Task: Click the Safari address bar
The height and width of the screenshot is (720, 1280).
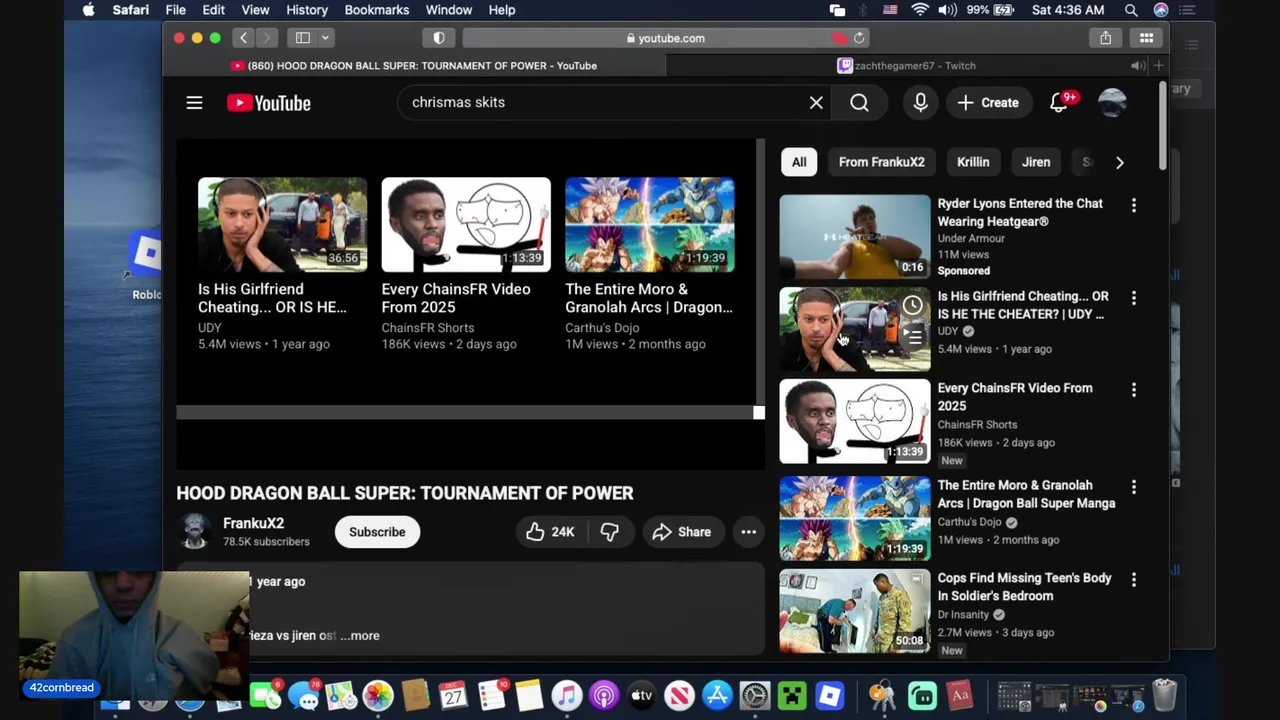Action: pyautogui.click(x=665, y=38)
